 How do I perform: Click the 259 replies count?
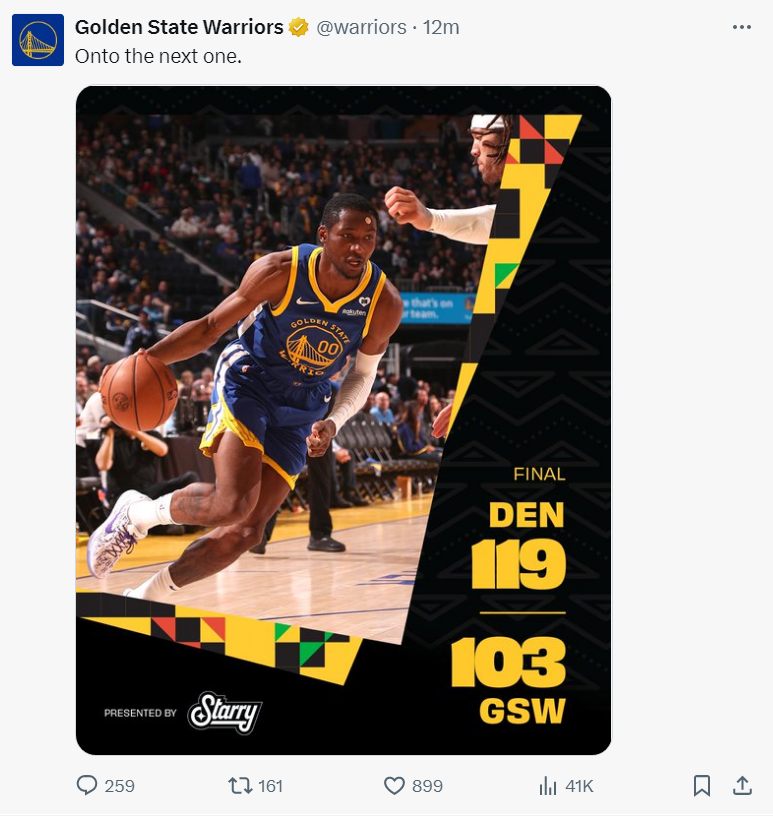(120, 786)
